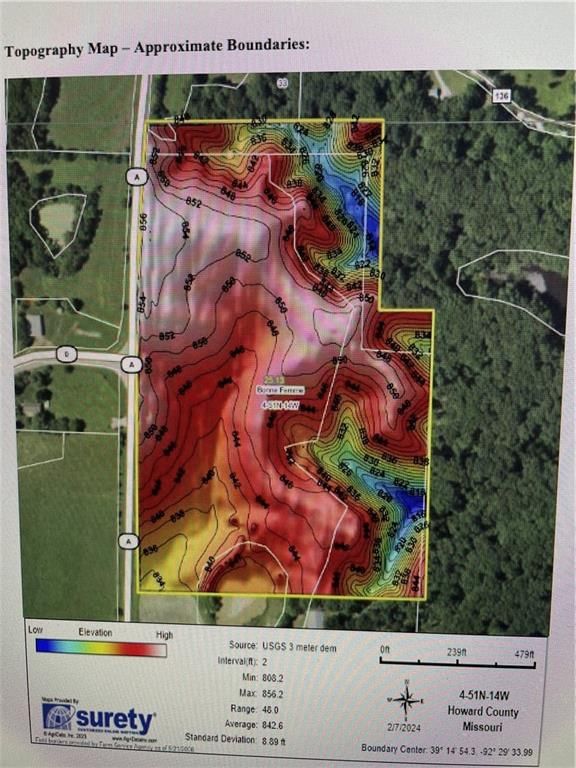576x768 pixels.
Task: Click the Surety globe logo icon
Action: tap(58, 717)
